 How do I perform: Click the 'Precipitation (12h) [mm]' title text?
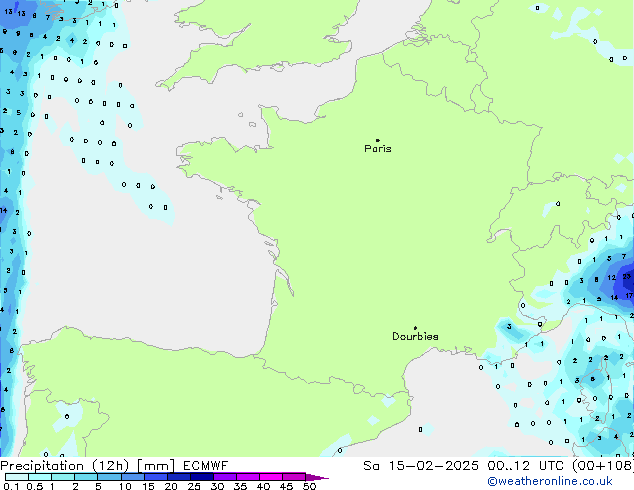coord(88,466)
